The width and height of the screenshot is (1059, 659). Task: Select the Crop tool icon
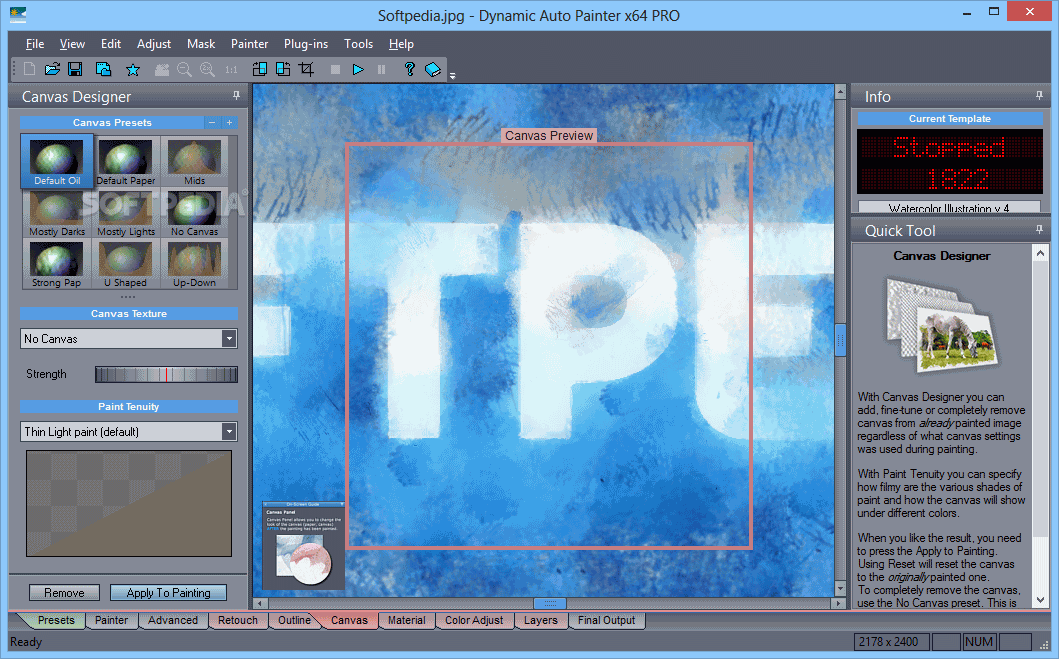[307, 69]
